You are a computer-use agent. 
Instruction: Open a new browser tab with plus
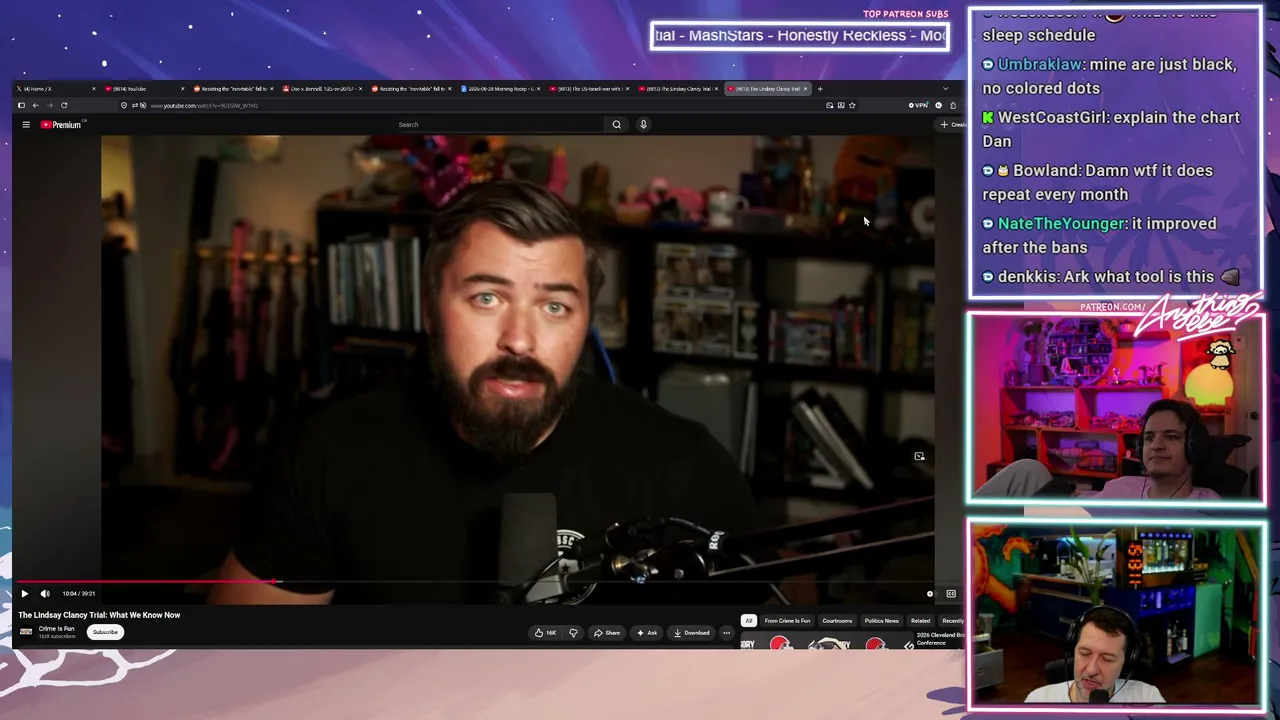[x=820, y=89]
